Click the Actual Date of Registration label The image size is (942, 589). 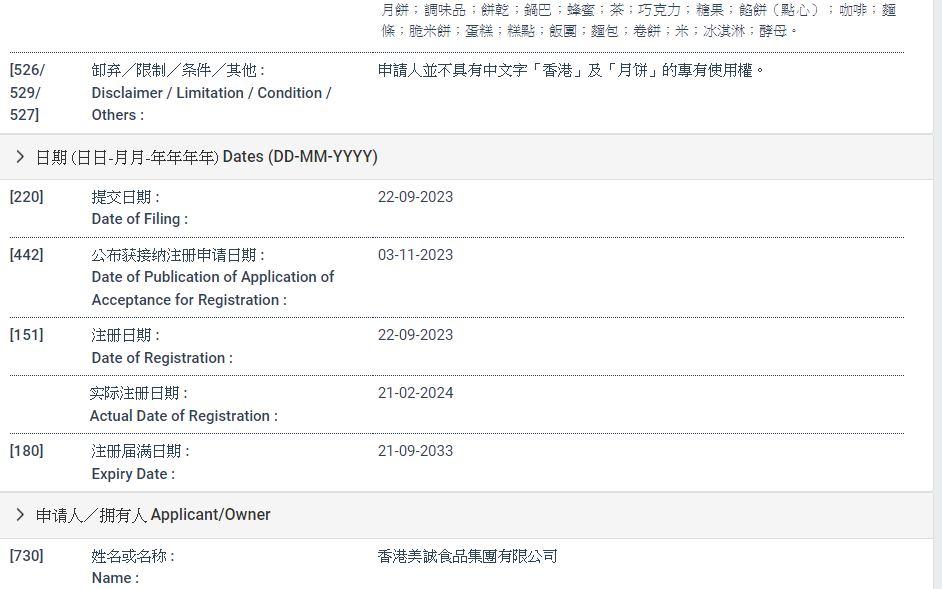[x=184, y=404]
